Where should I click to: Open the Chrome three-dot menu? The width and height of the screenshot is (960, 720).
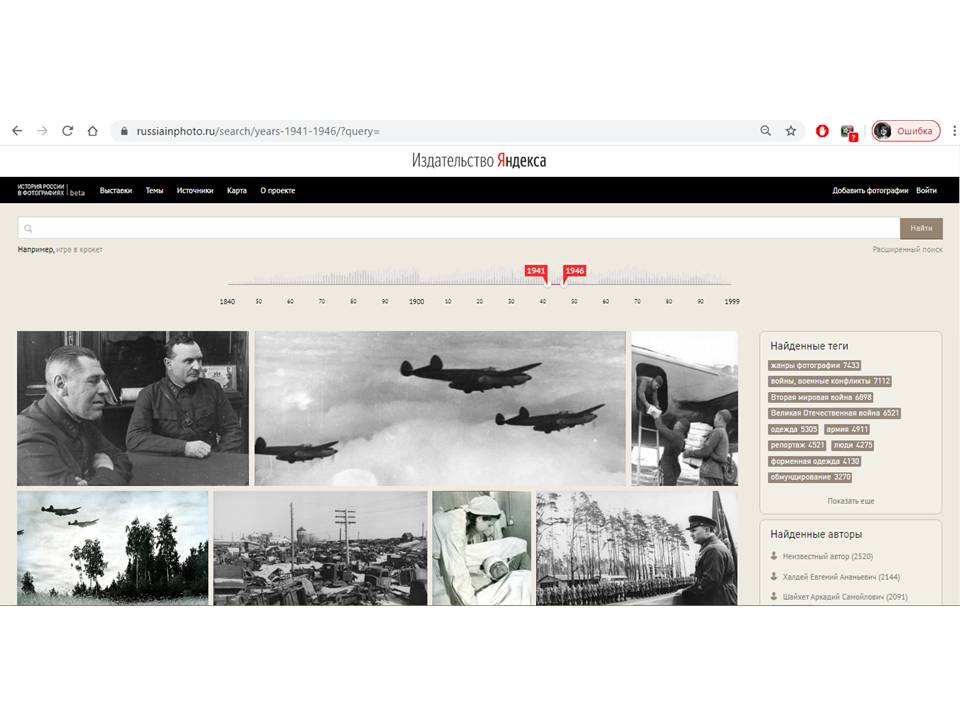point(954,131)
